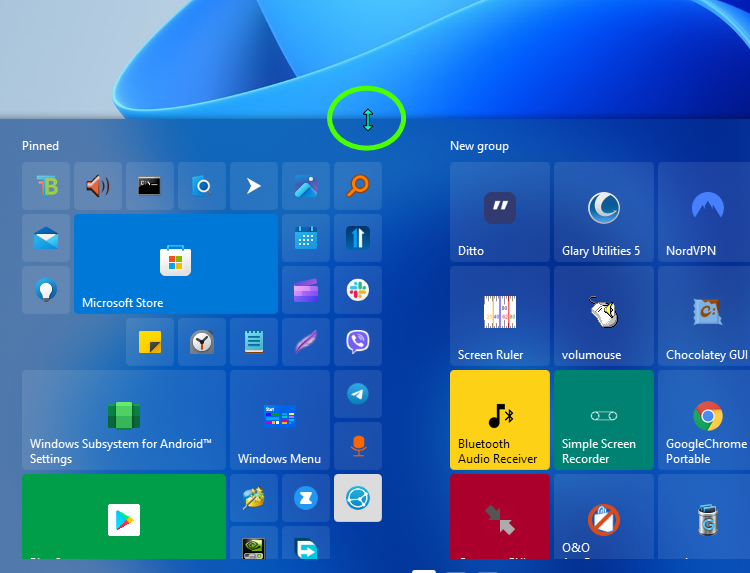Viewport: 750px width, 573px height.
Task: Open the yellow Sticky Notes tile
Action: pyautogui.click(x=150, y=342)
